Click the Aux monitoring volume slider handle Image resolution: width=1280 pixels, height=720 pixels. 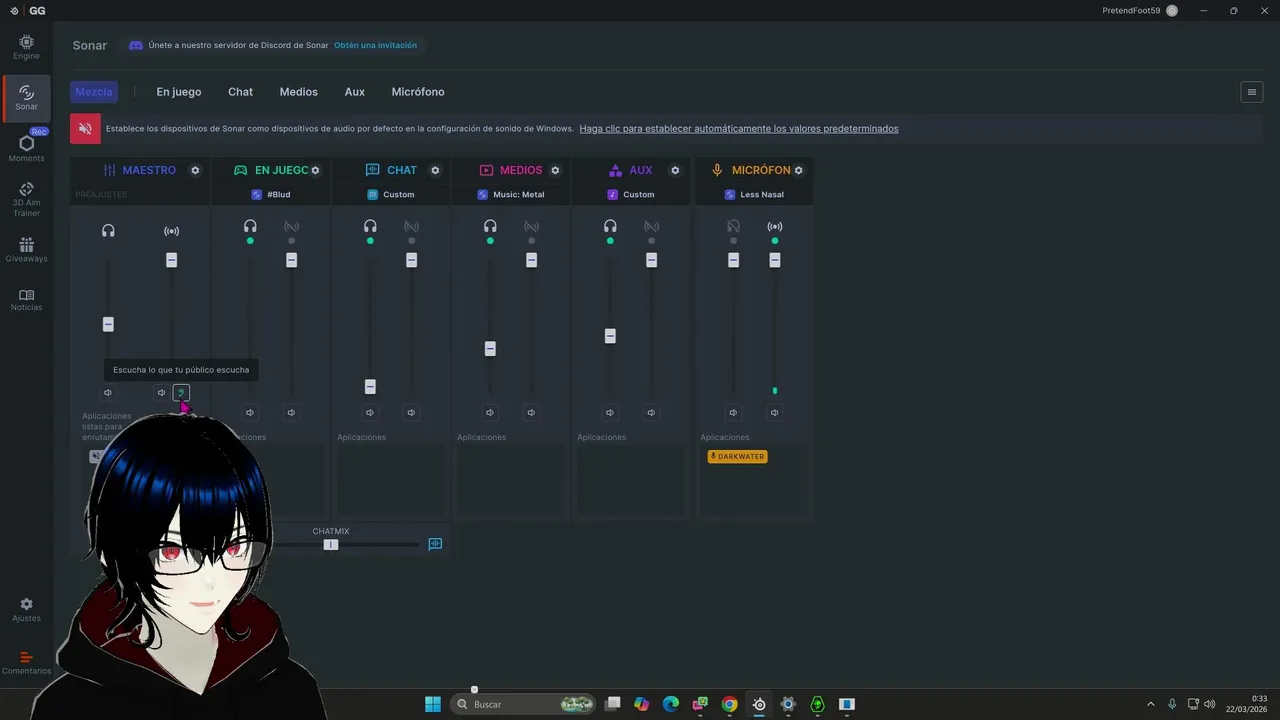(x=610, y=336)
